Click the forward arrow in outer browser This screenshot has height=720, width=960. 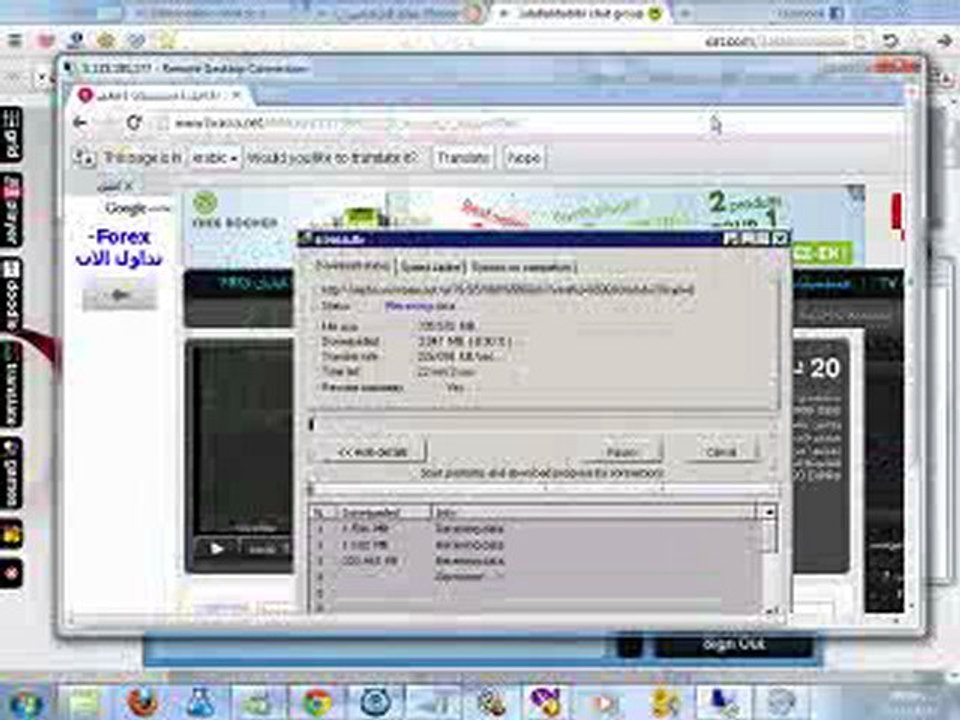pyautogui.click(x=945, y=40)
